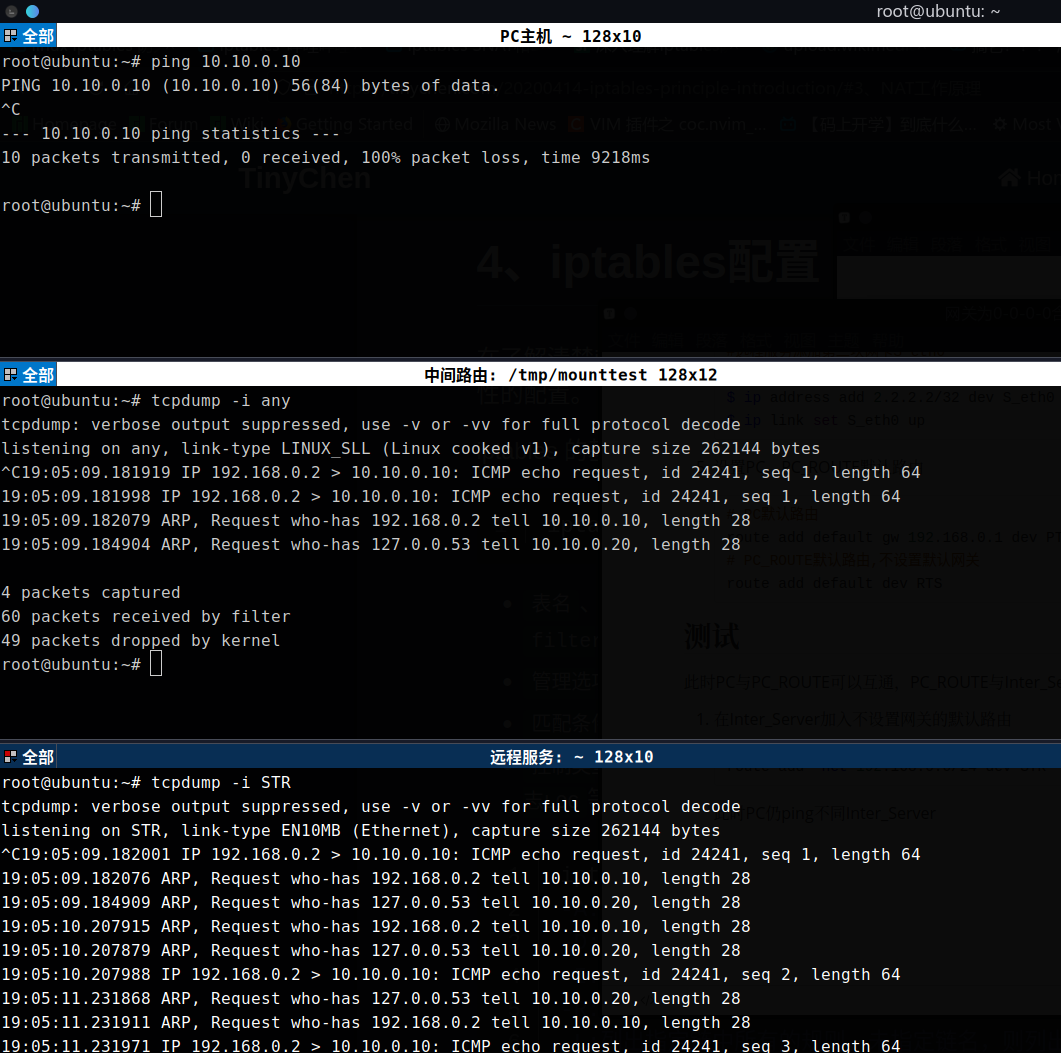Focus the cursor at PC主机 shell prompt

click(x=156, y=206)
